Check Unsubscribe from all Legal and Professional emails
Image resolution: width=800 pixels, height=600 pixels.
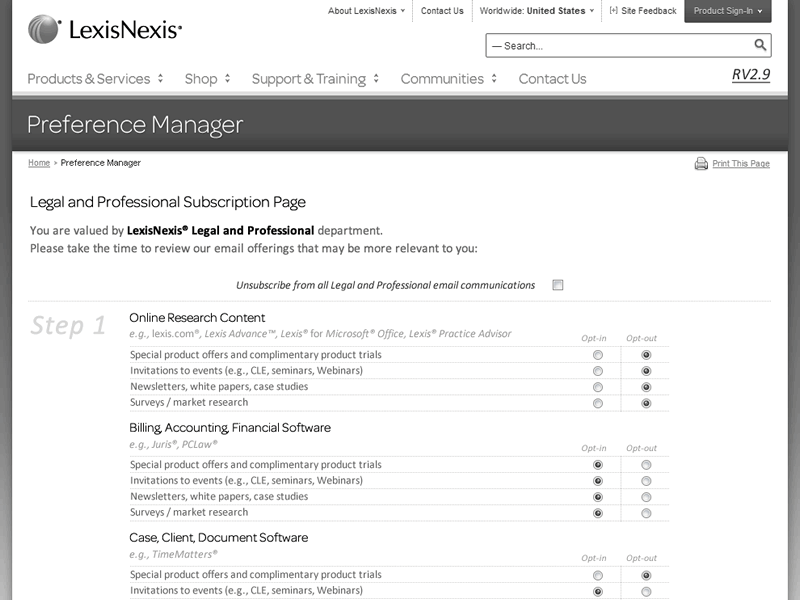pyautogui.click(x=558, y=285)
